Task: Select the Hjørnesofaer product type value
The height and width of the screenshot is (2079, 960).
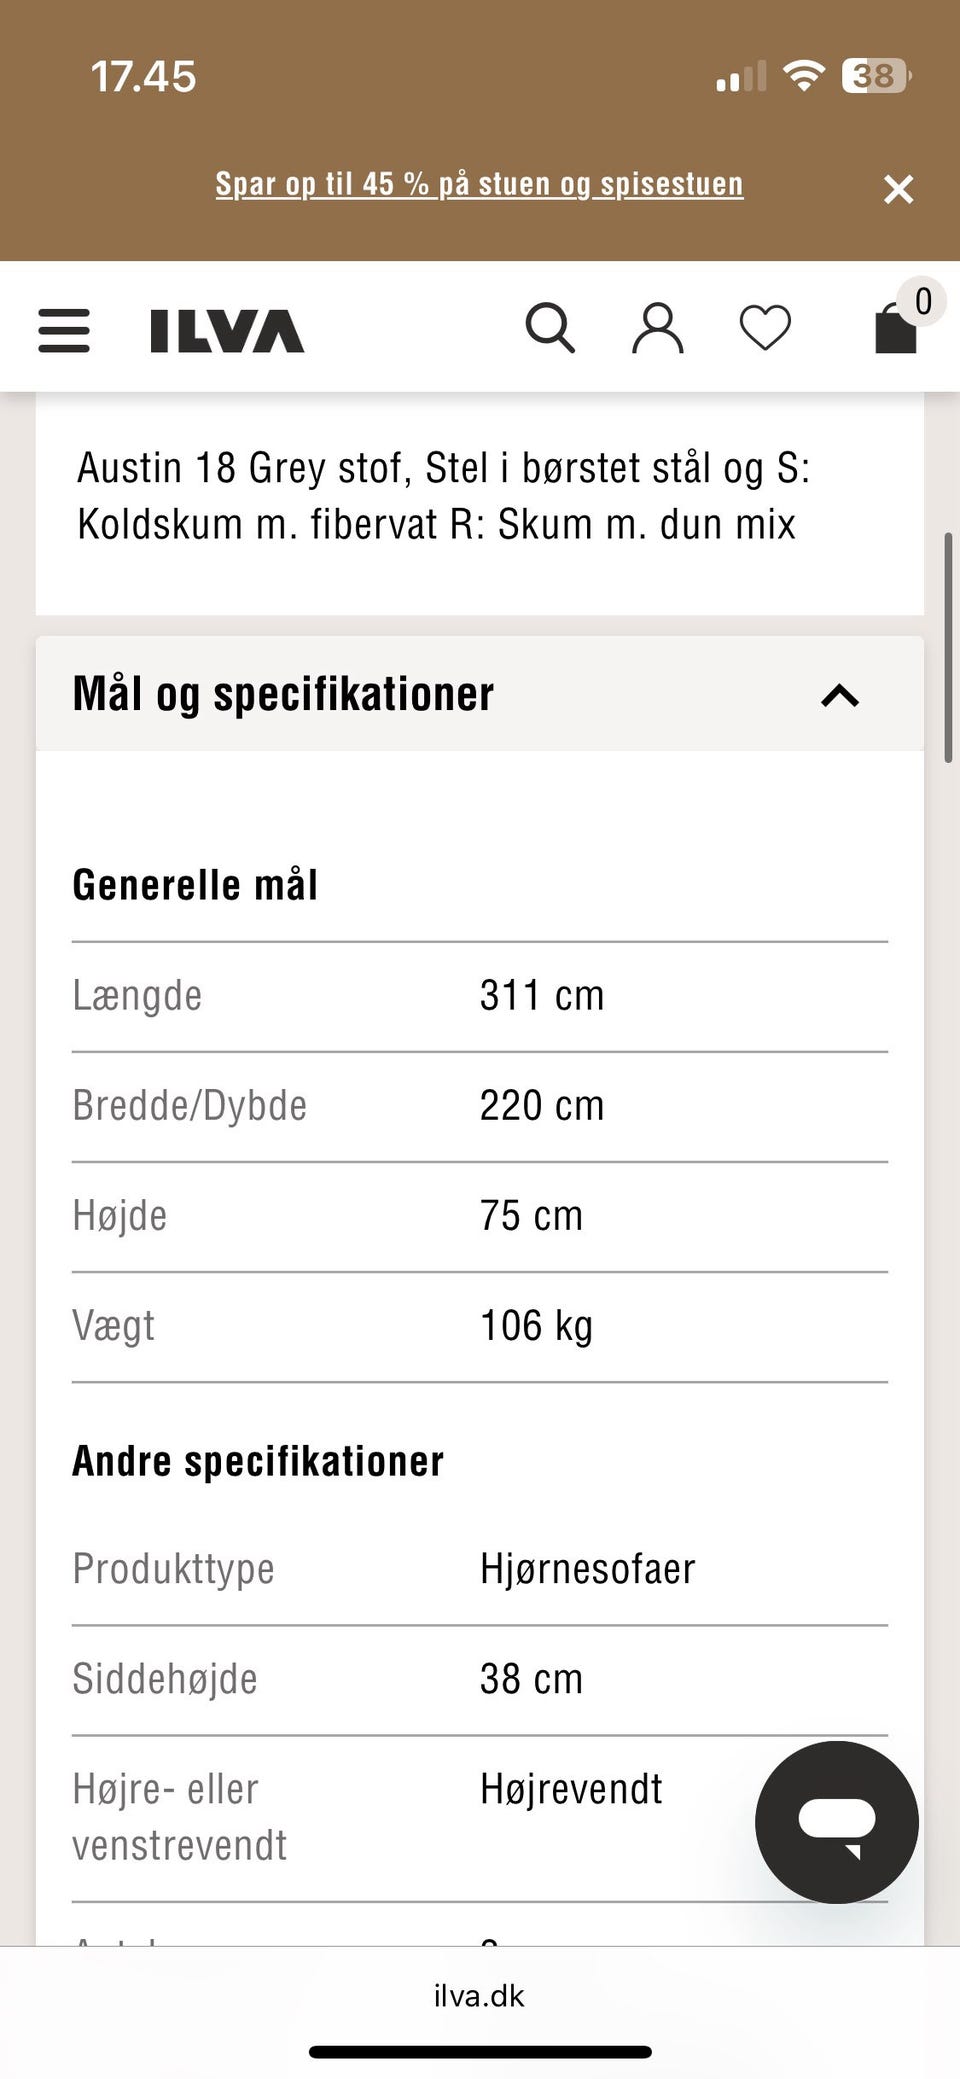Action: point(585,1568)
